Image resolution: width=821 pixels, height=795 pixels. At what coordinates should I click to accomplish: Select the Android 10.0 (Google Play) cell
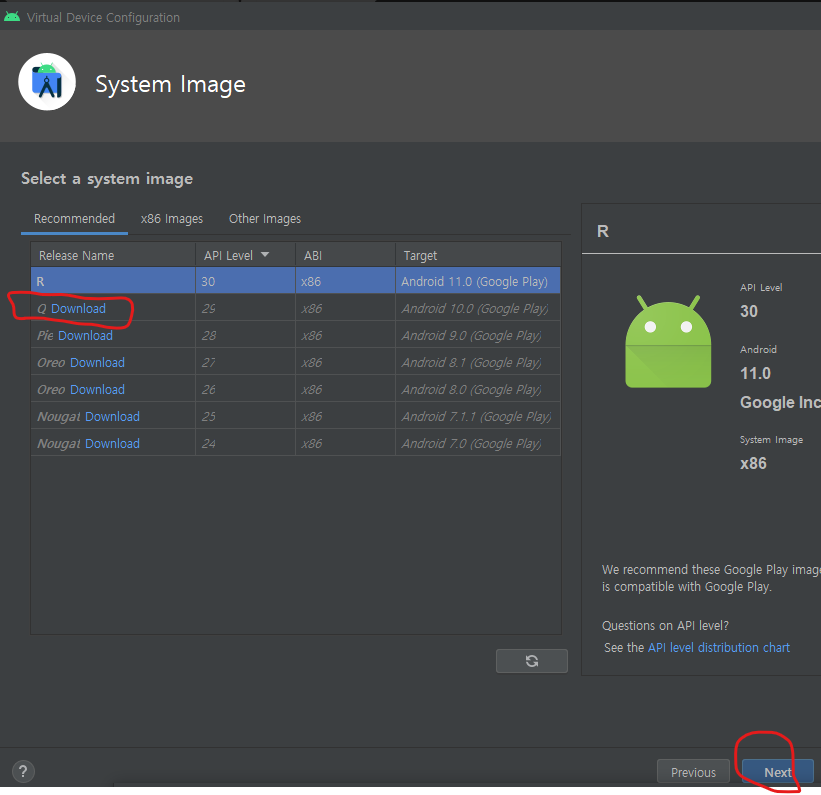[x=478, y=308]
